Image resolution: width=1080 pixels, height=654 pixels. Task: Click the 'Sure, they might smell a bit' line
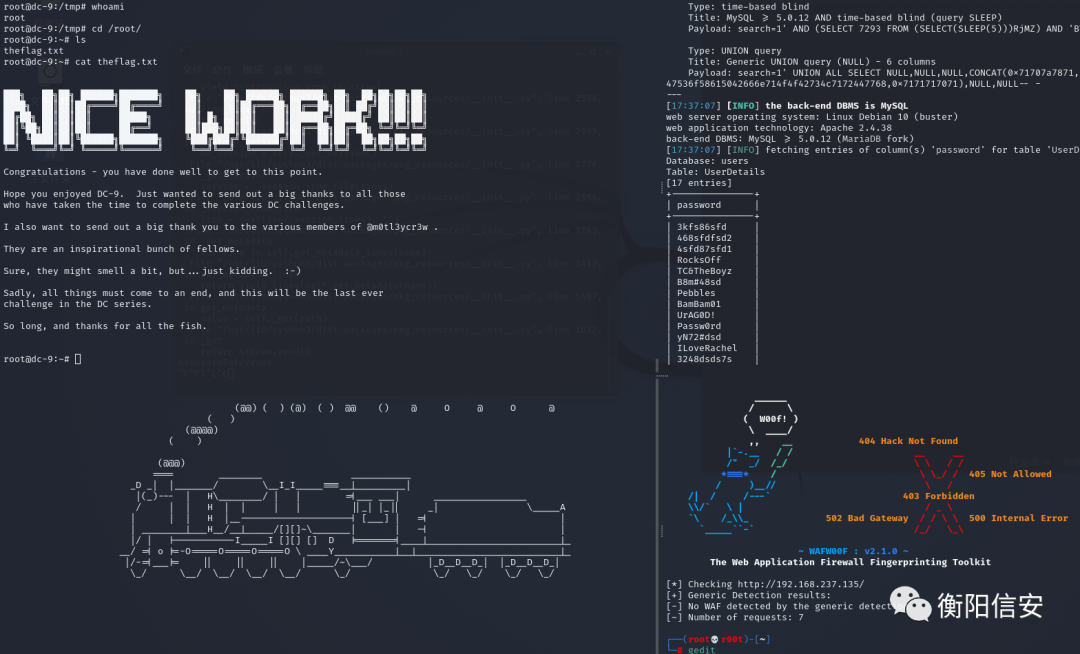tap(152, 271)
